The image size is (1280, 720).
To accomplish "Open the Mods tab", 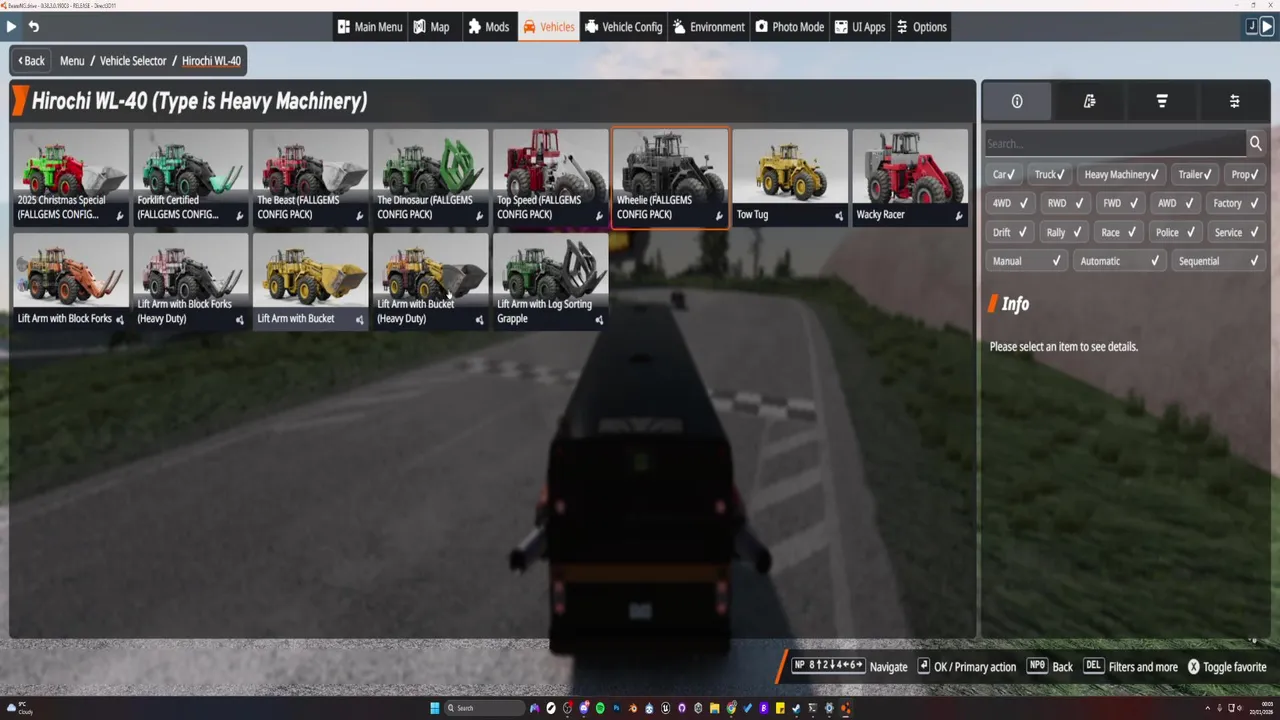I will click(489, 27).
